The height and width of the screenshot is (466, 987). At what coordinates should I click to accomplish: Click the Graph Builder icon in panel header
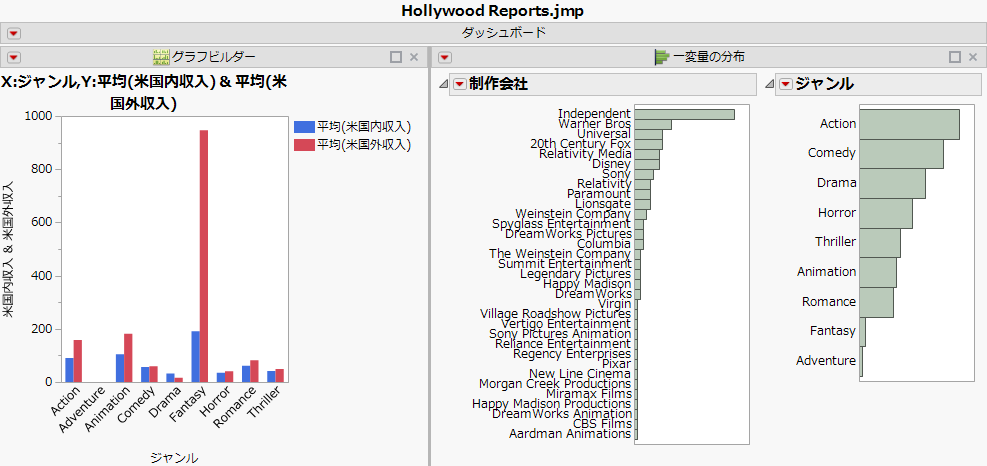161,57
